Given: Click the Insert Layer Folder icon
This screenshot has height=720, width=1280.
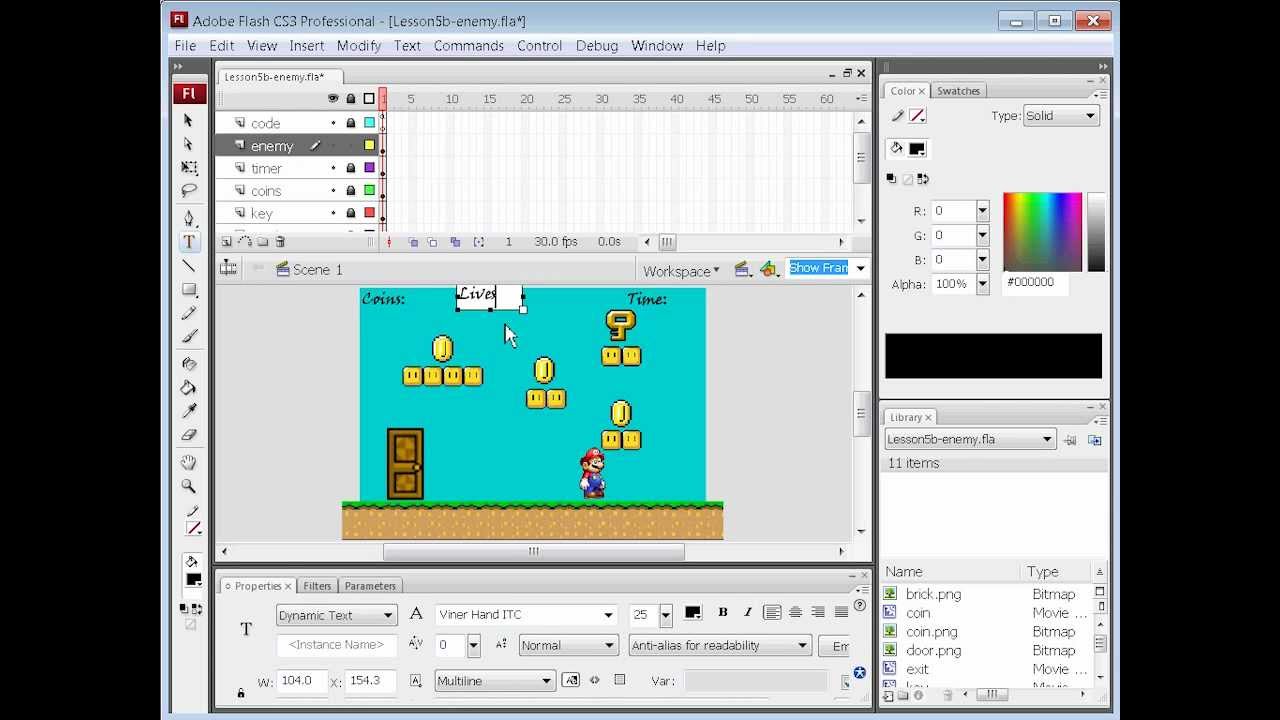Looking at the screenshot, I should pyautogui.click(x=263, y=242).
